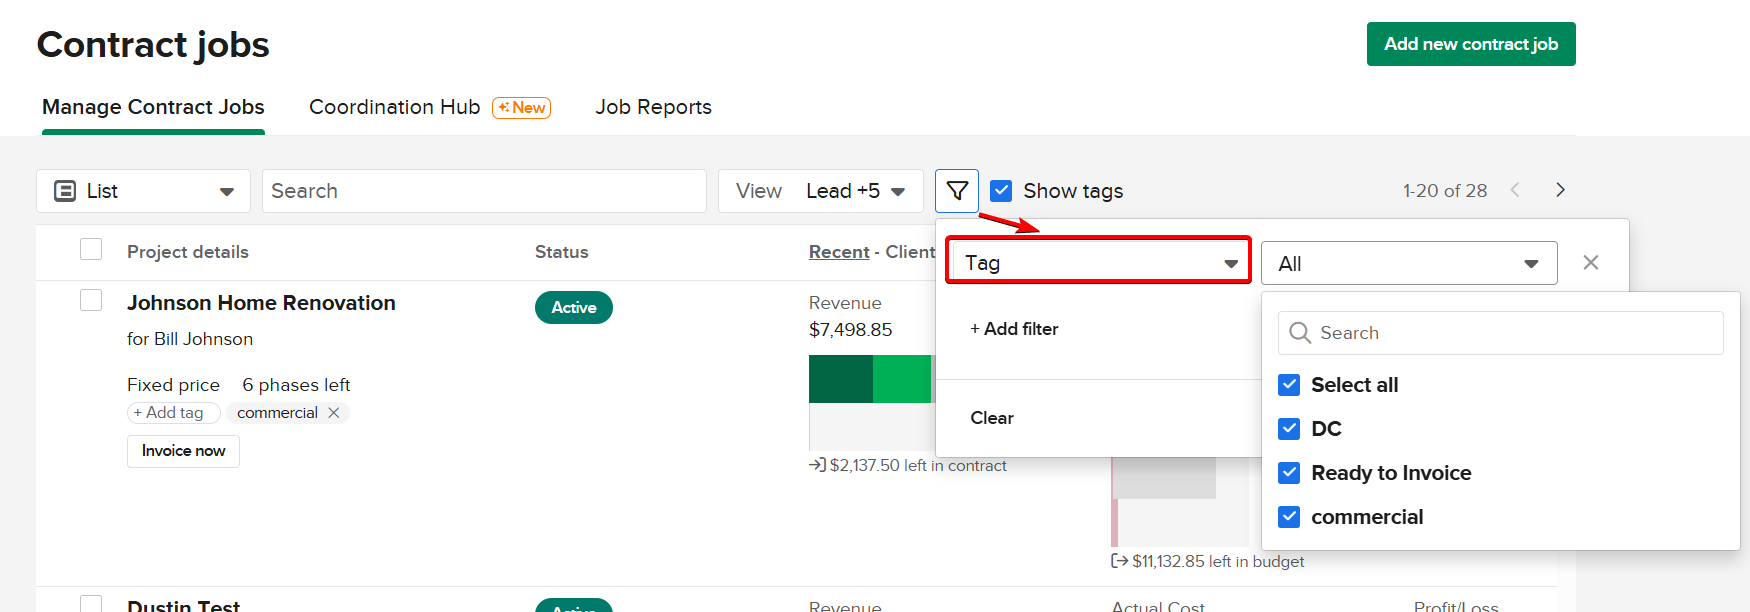1750x612 pixels.
Task: Click Add new contract job button
Action: point(1470,44)
